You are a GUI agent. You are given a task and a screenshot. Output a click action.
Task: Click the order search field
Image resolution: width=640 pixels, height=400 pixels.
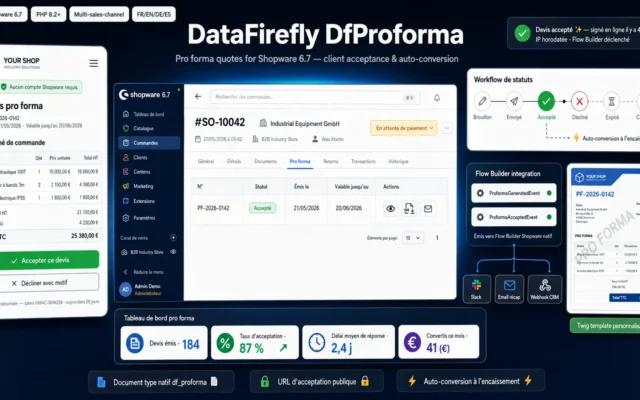(x=315, y=97)
